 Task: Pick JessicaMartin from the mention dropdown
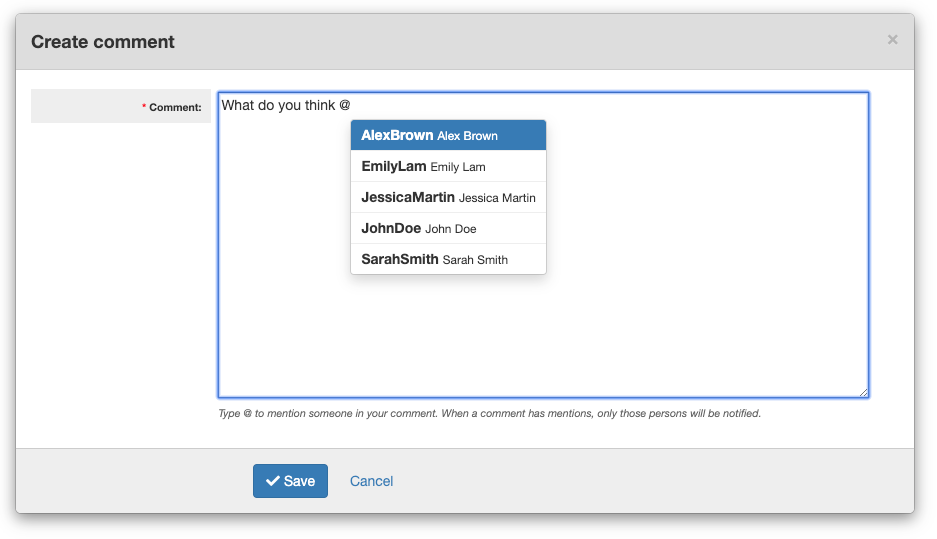point(448,197)
